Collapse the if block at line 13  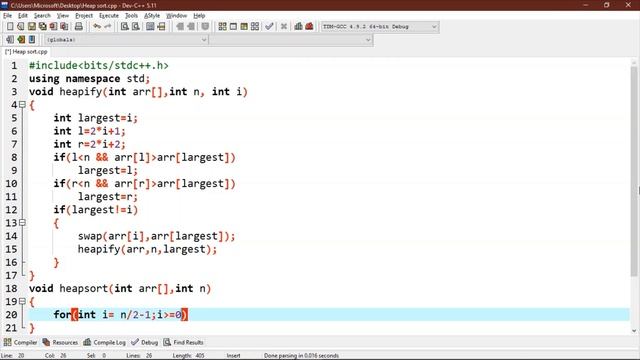[x=22, y=223]
